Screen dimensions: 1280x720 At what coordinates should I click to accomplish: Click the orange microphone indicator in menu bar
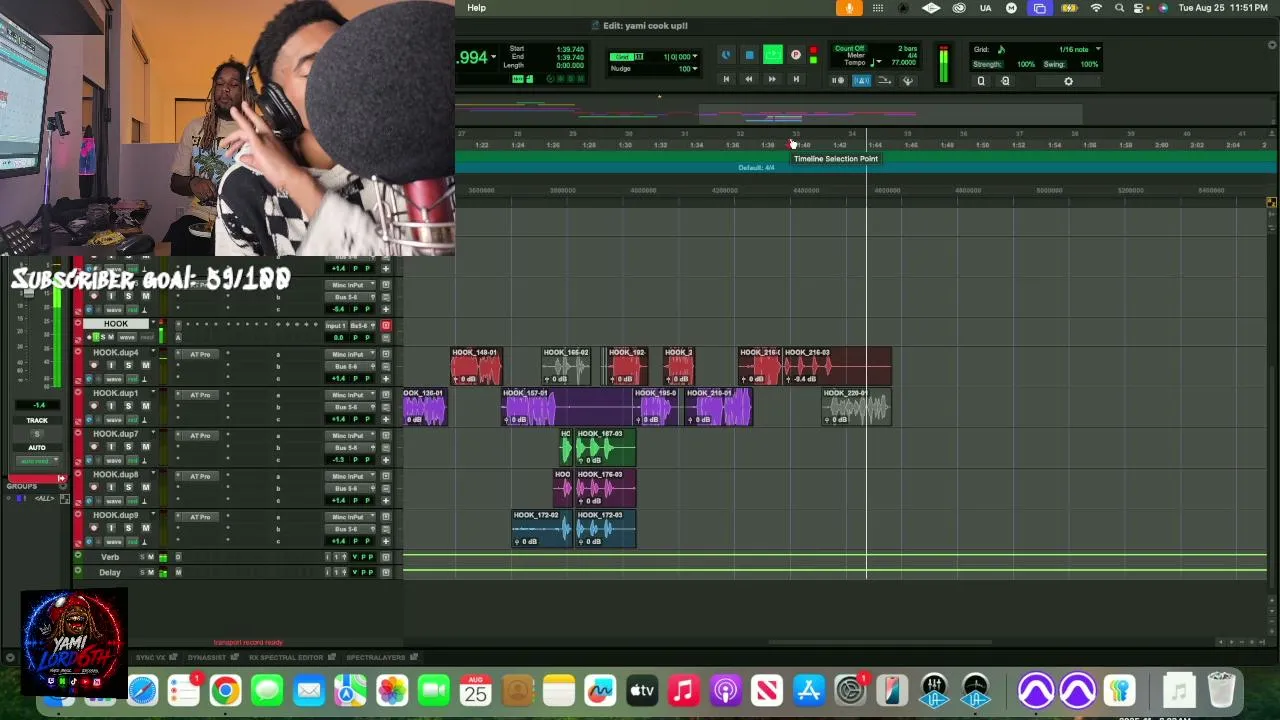coord(849,8)
